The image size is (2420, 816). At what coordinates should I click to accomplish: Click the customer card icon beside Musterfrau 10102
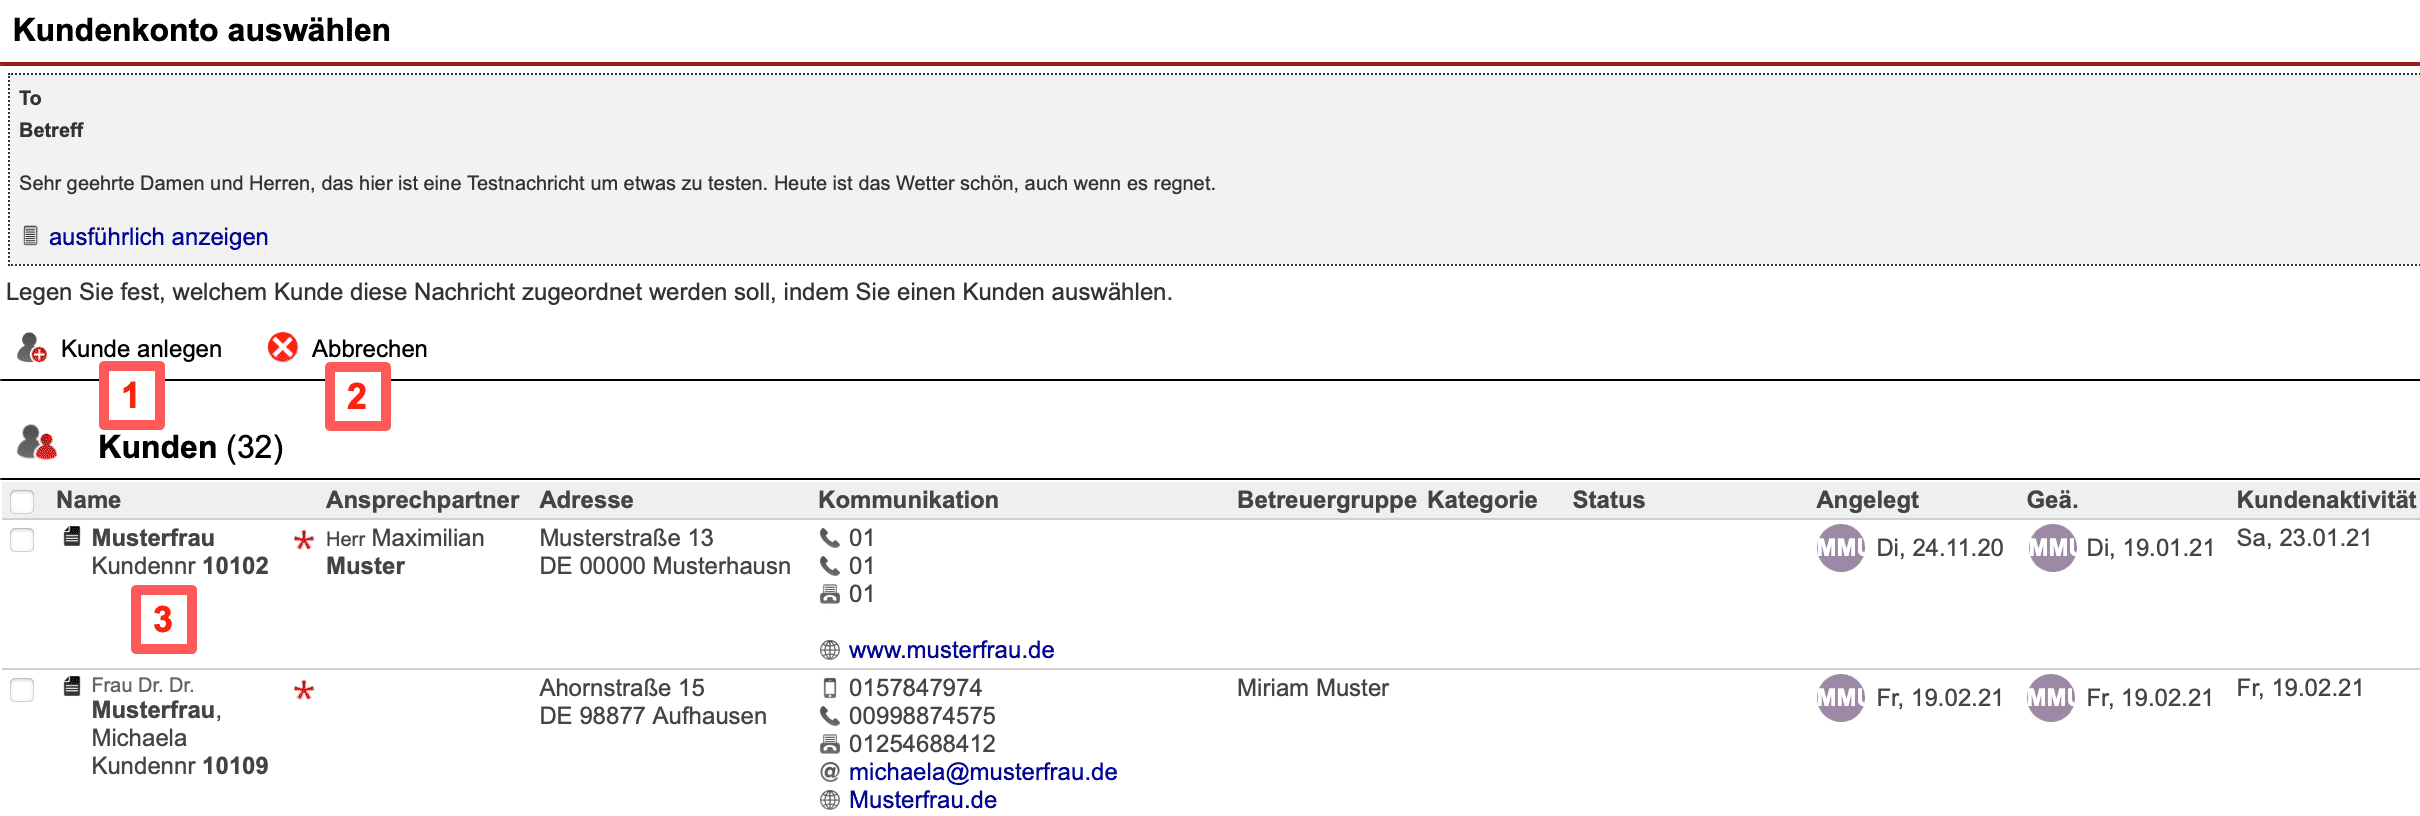[x=72, y=537]
